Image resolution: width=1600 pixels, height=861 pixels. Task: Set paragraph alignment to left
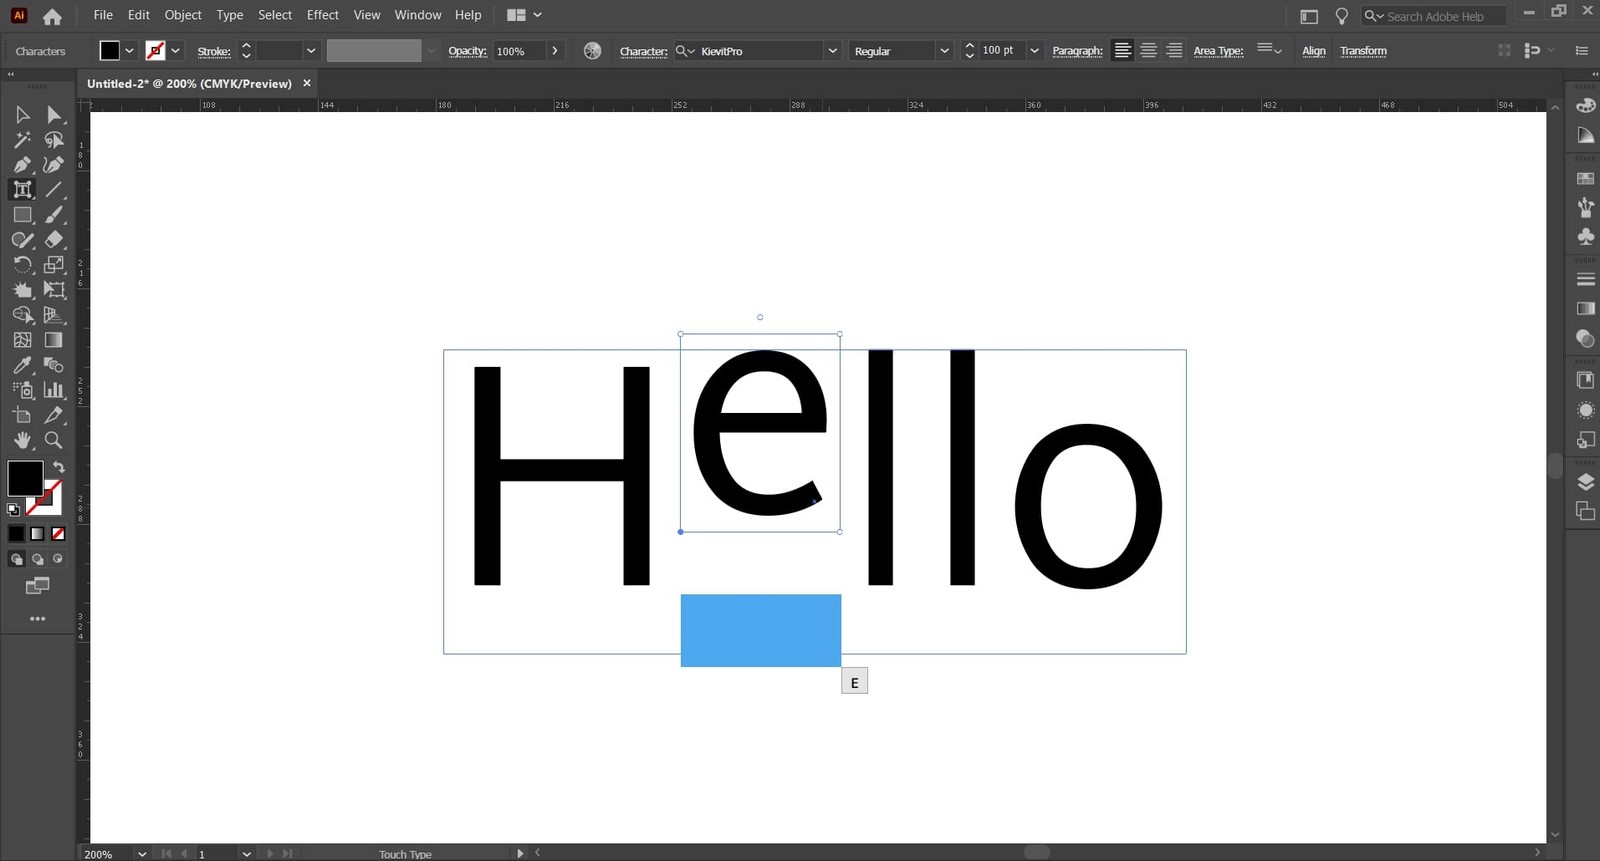click(1122, 51)
